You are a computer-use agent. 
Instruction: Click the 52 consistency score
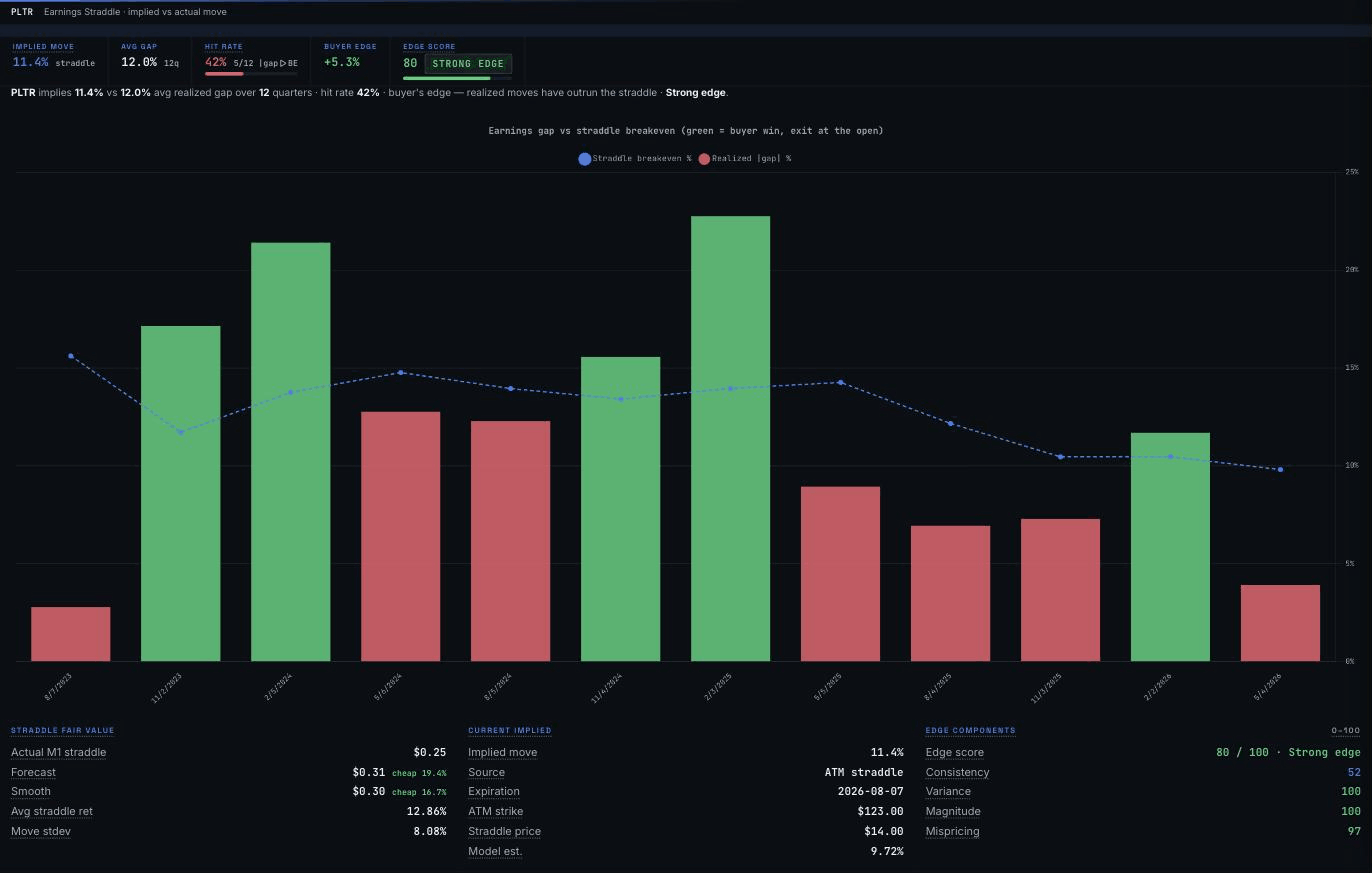point(1354,772)
